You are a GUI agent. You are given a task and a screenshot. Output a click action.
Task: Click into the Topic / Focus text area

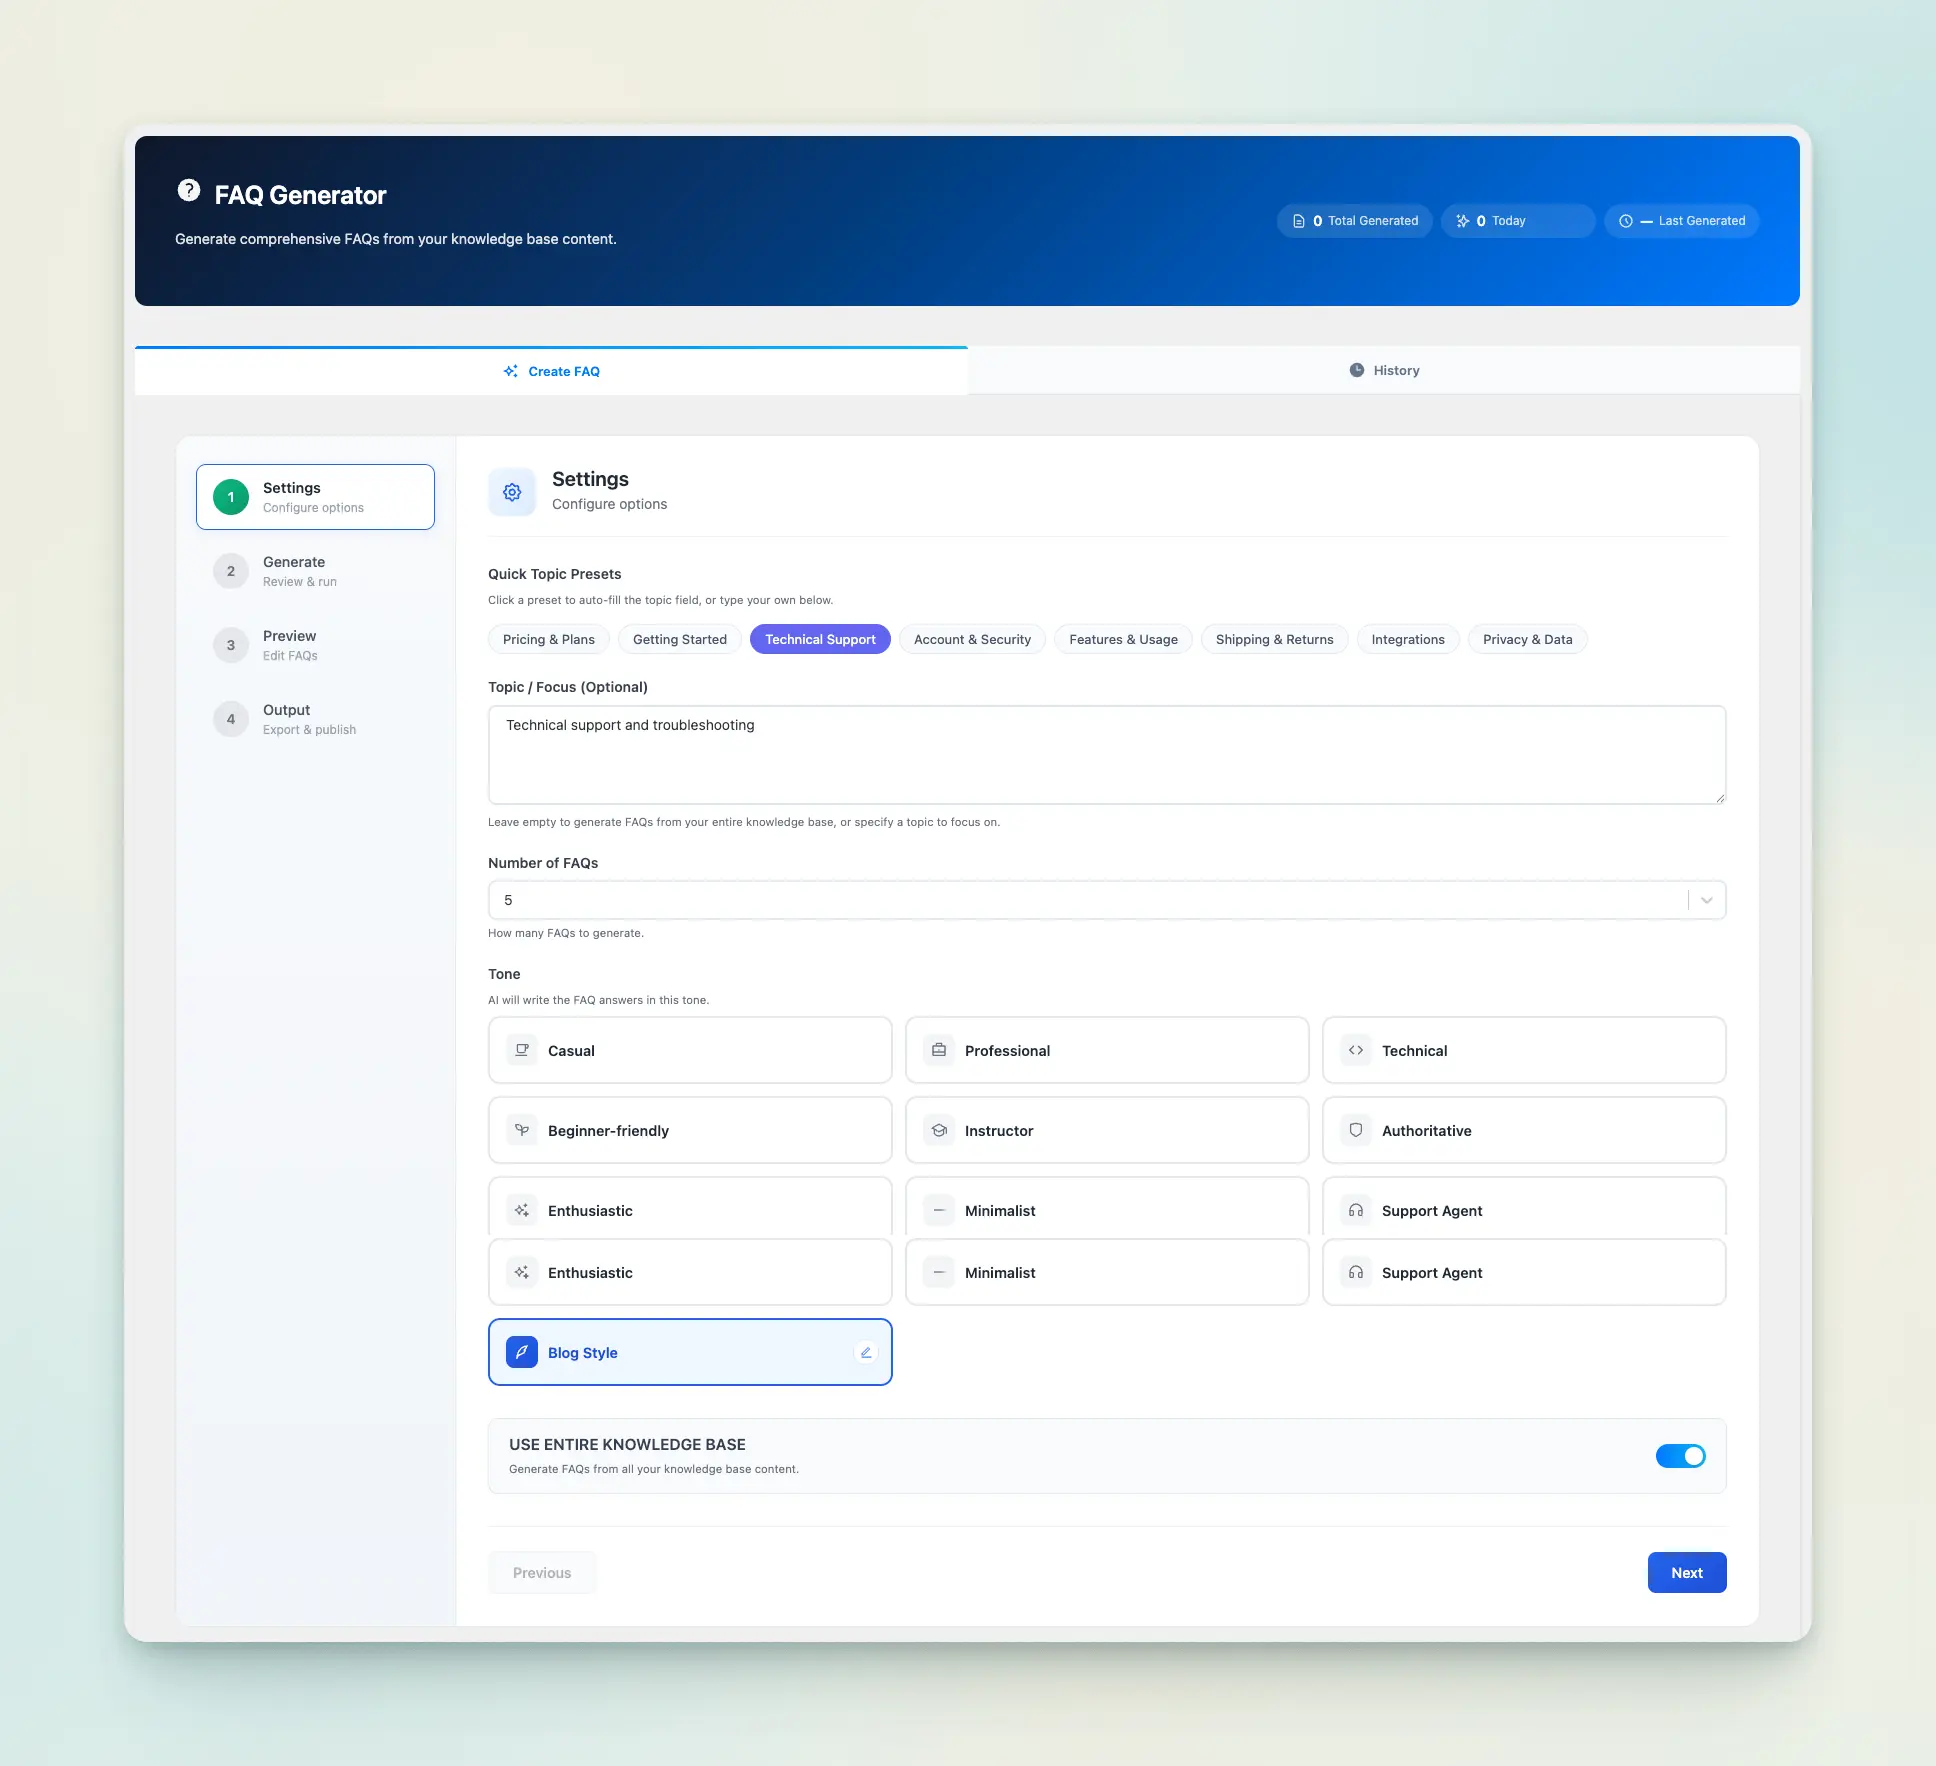click(x=1106, y=755)
